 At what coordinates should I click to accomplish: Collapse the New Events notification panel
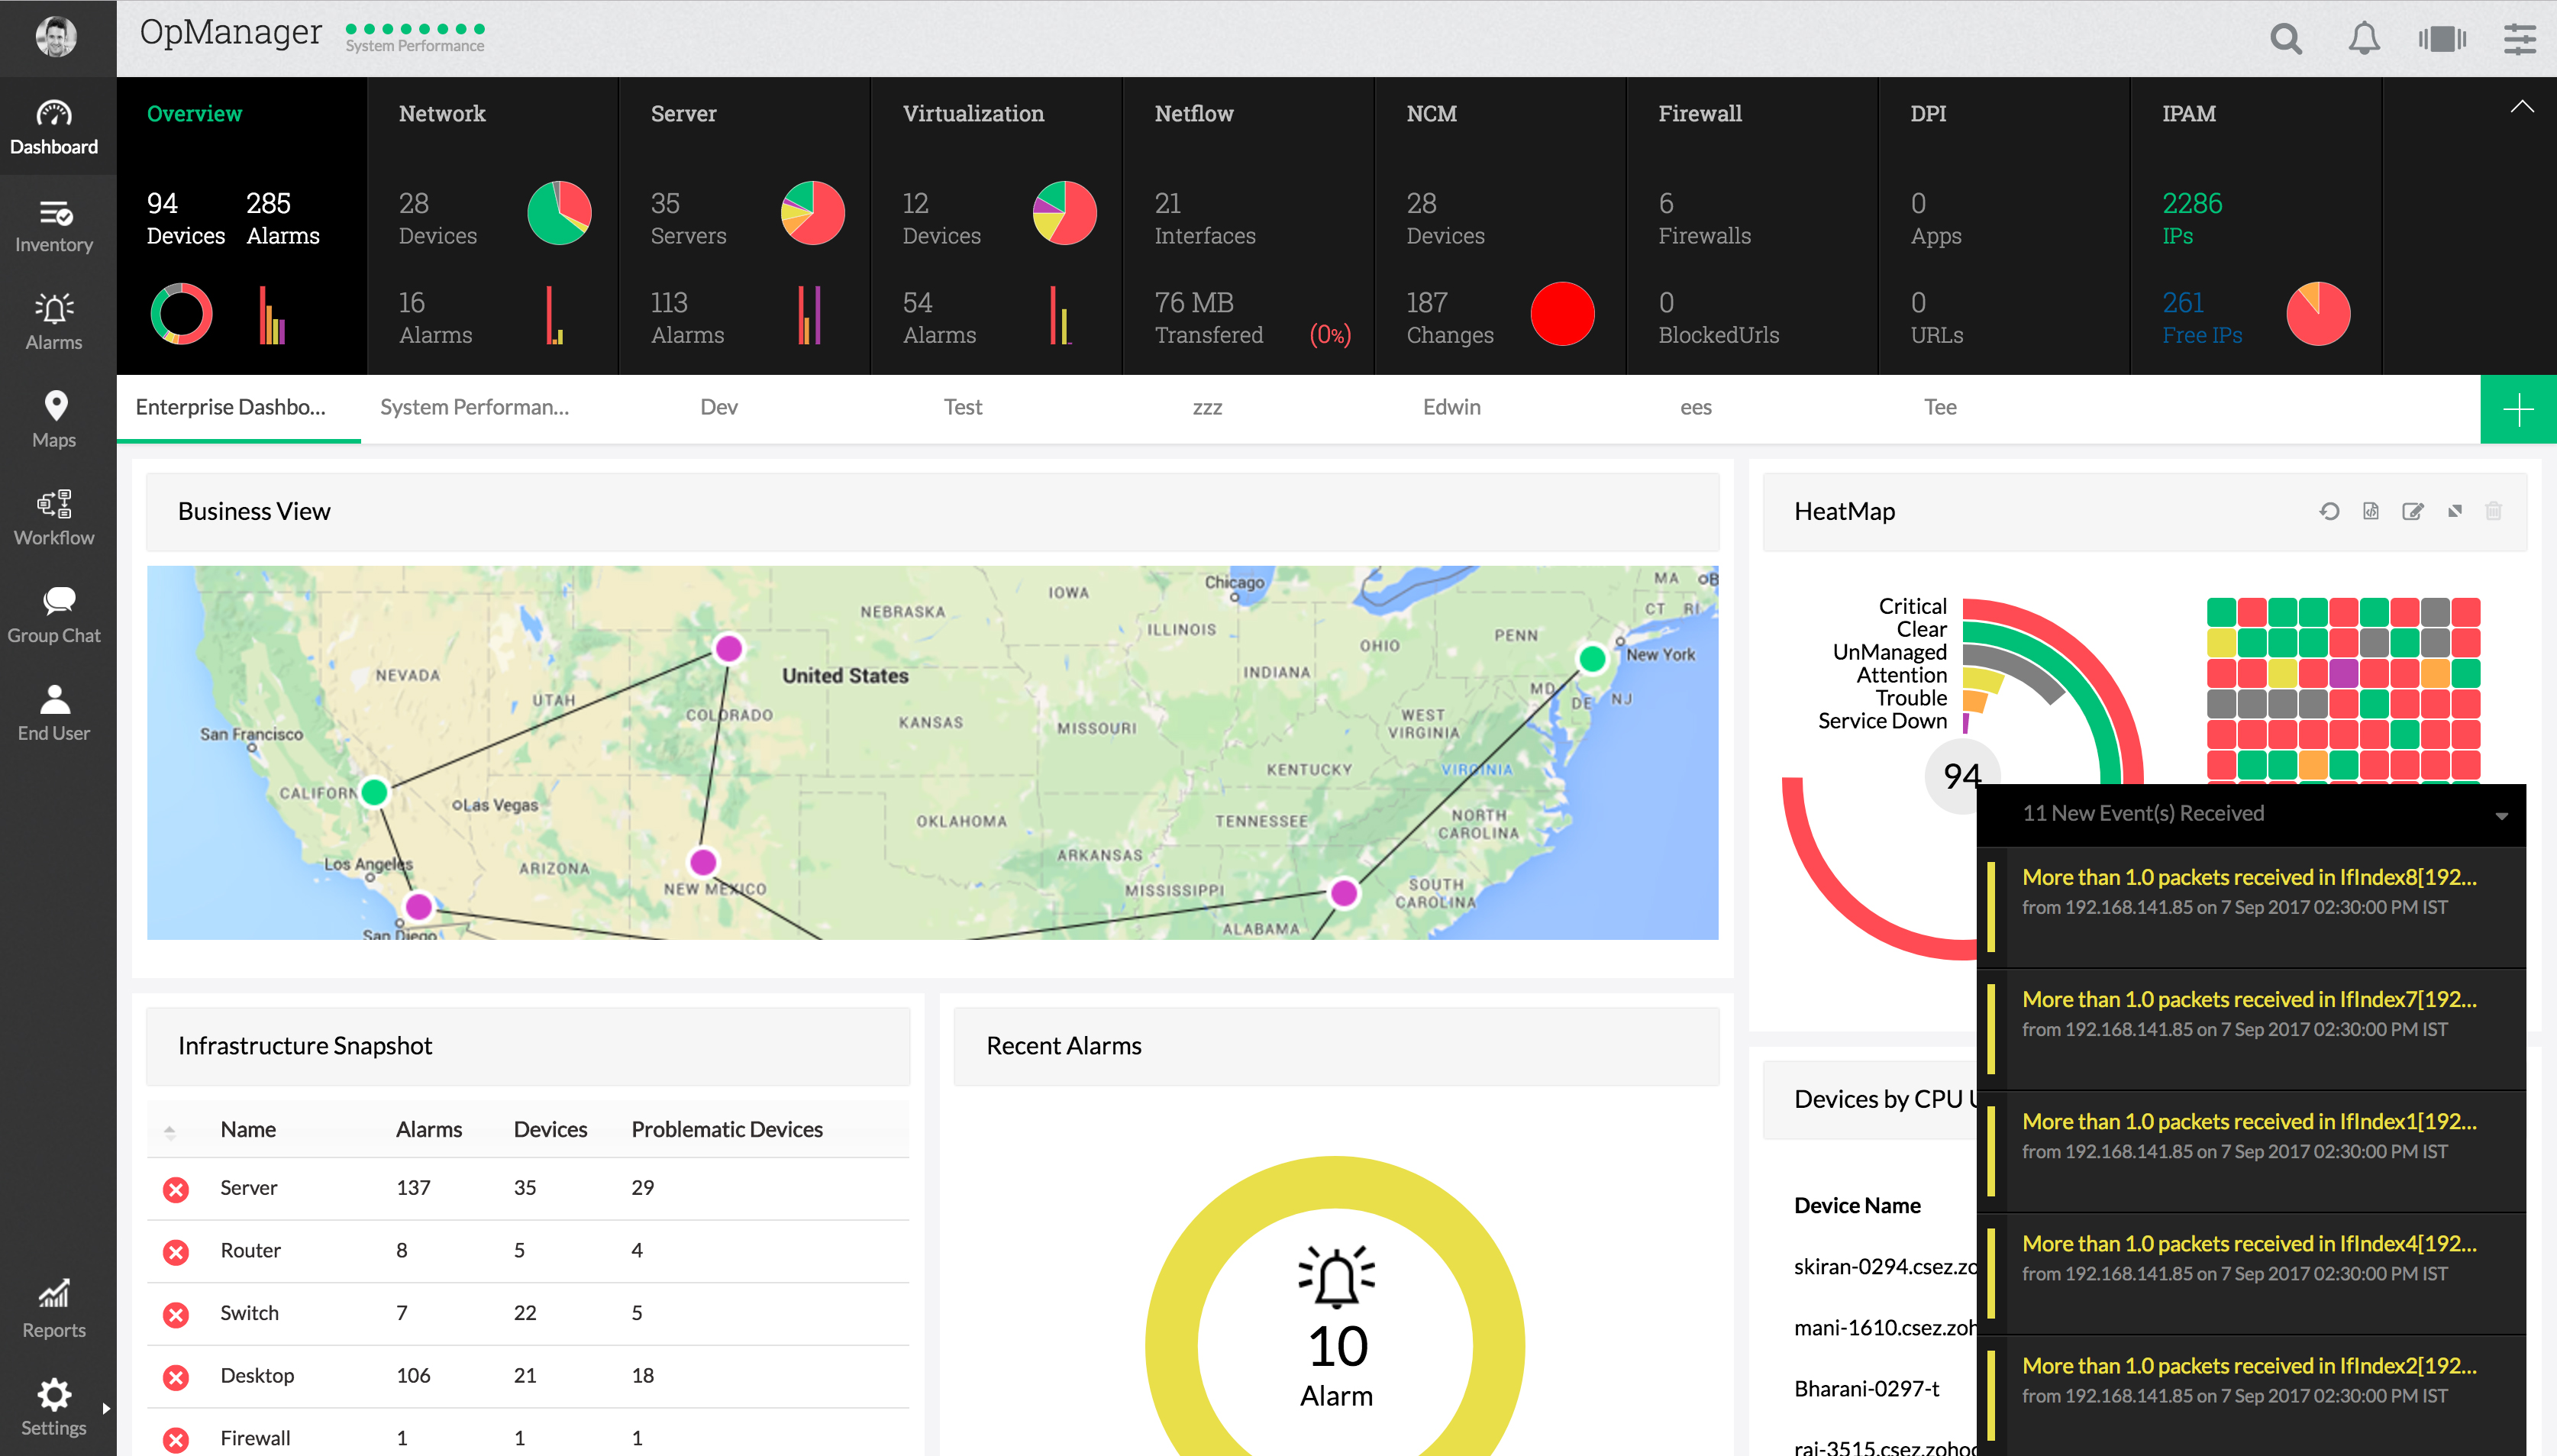pos(2501,816)
